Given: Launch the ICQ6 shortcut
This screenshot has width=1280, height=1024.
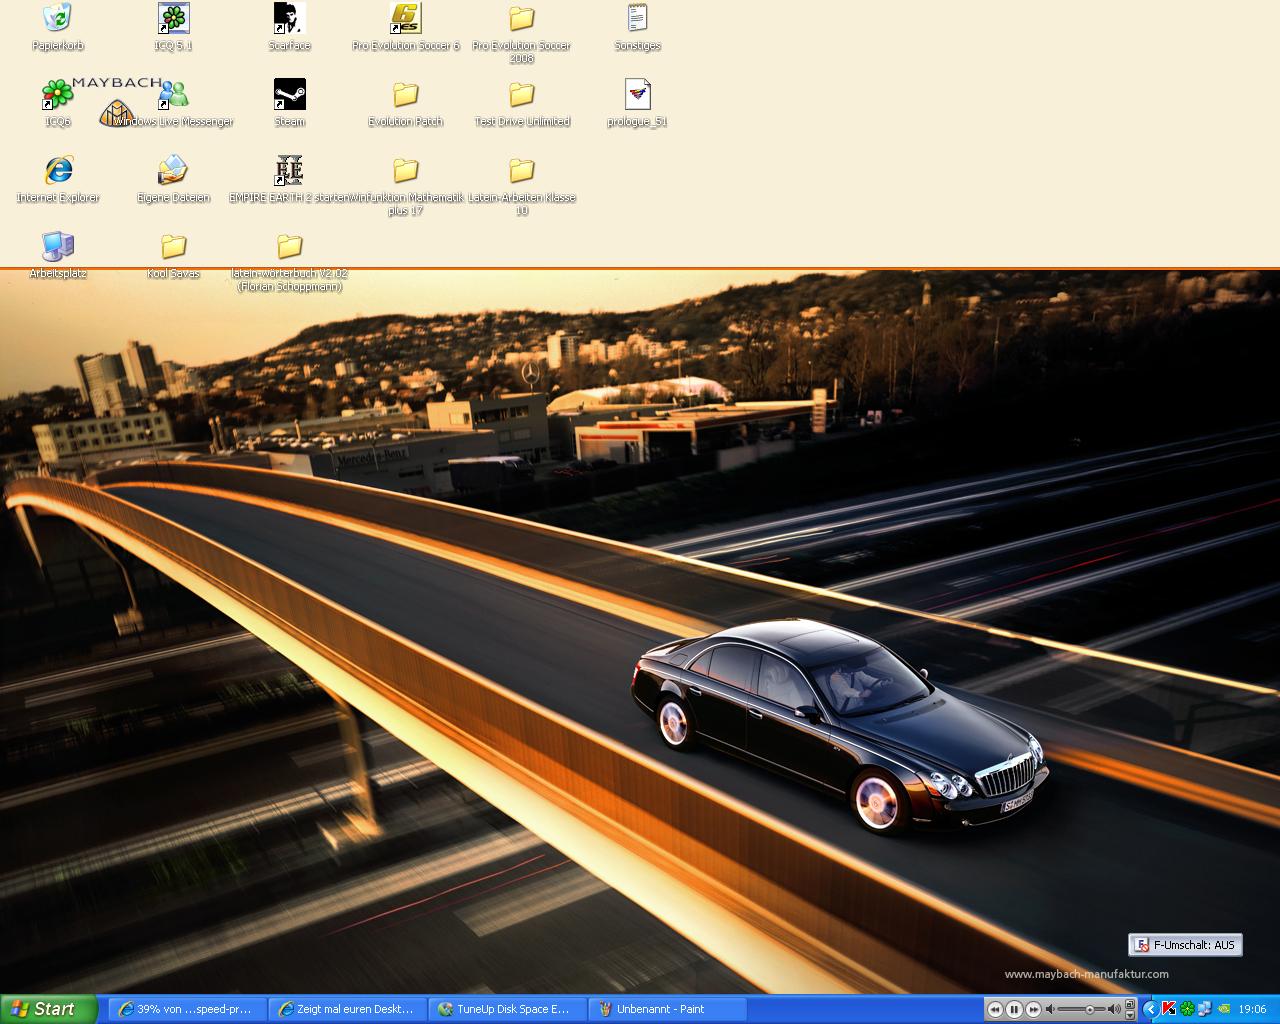Looking at the screenshot, I should (58, 104).
